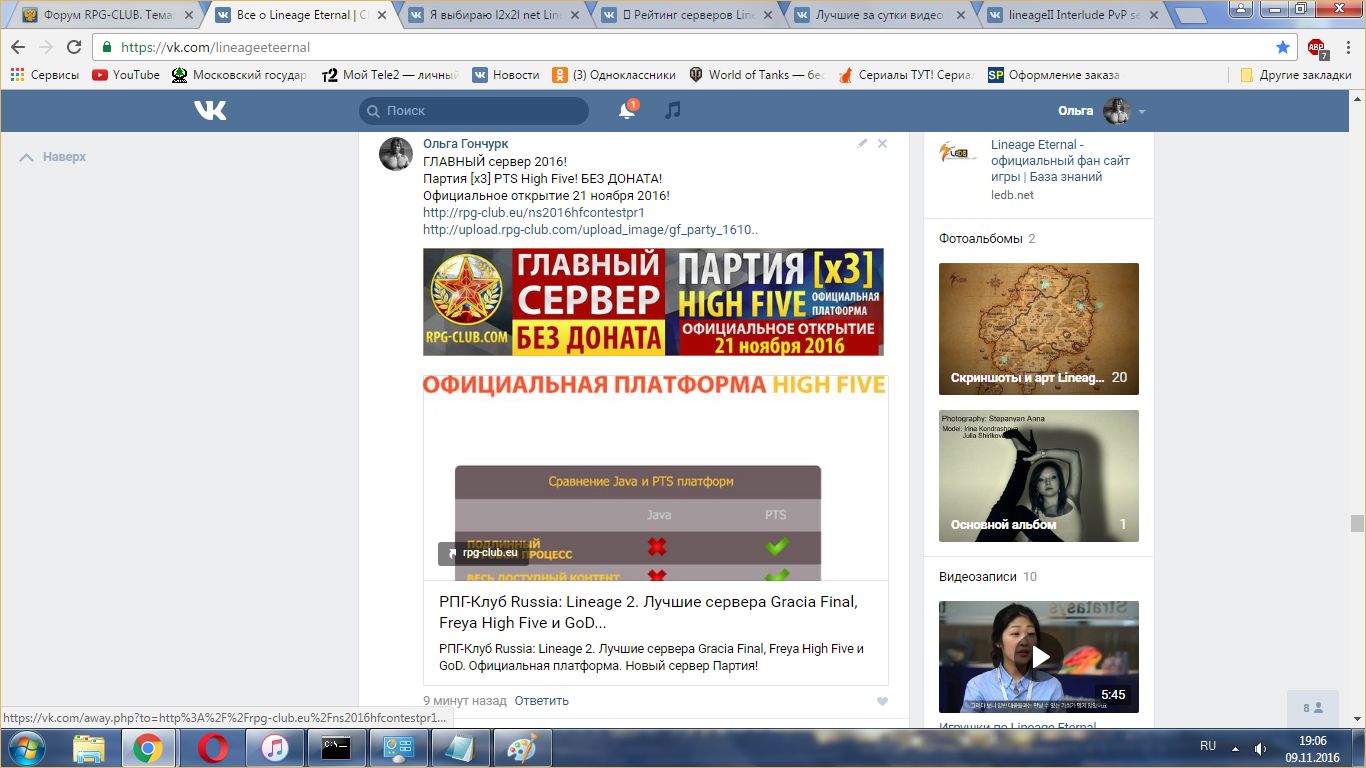Open the Основной альбом thumbnail
Screen dimensions: 1366x768
pos(1039,476)
